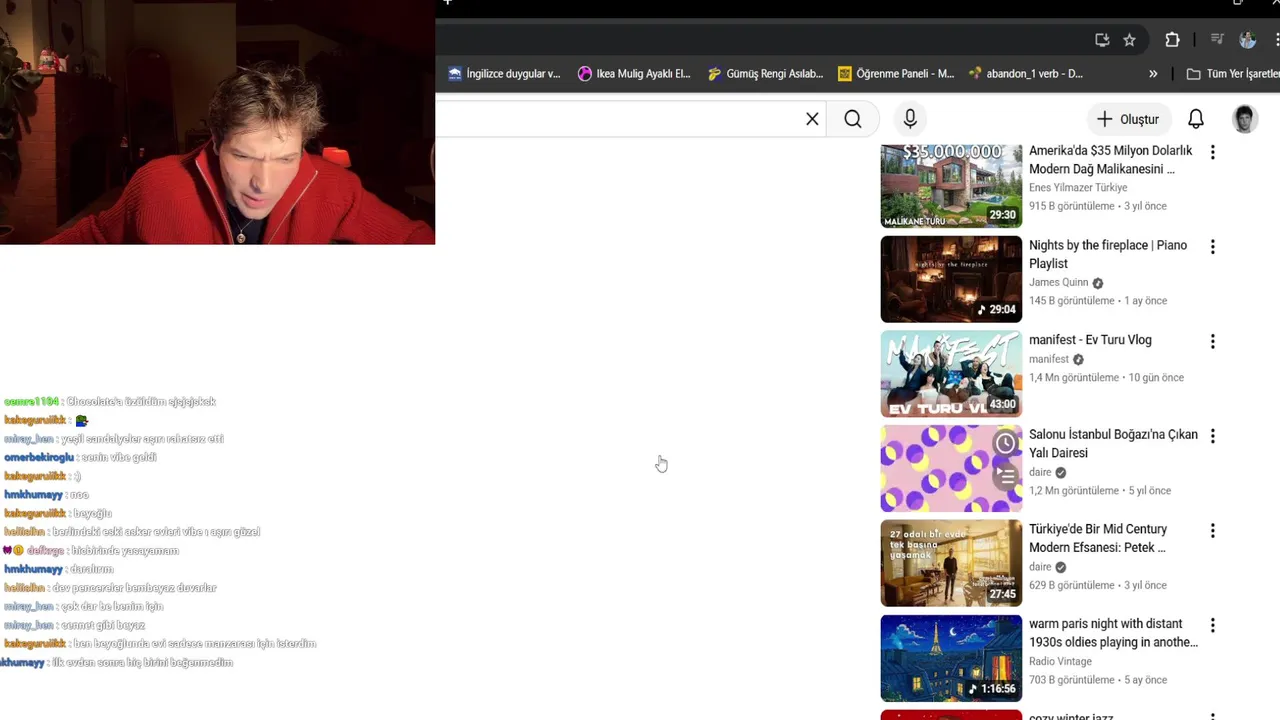Click the YouTube search magnifier button
The image size is (1280, 720).
click(x=852, y=119)
